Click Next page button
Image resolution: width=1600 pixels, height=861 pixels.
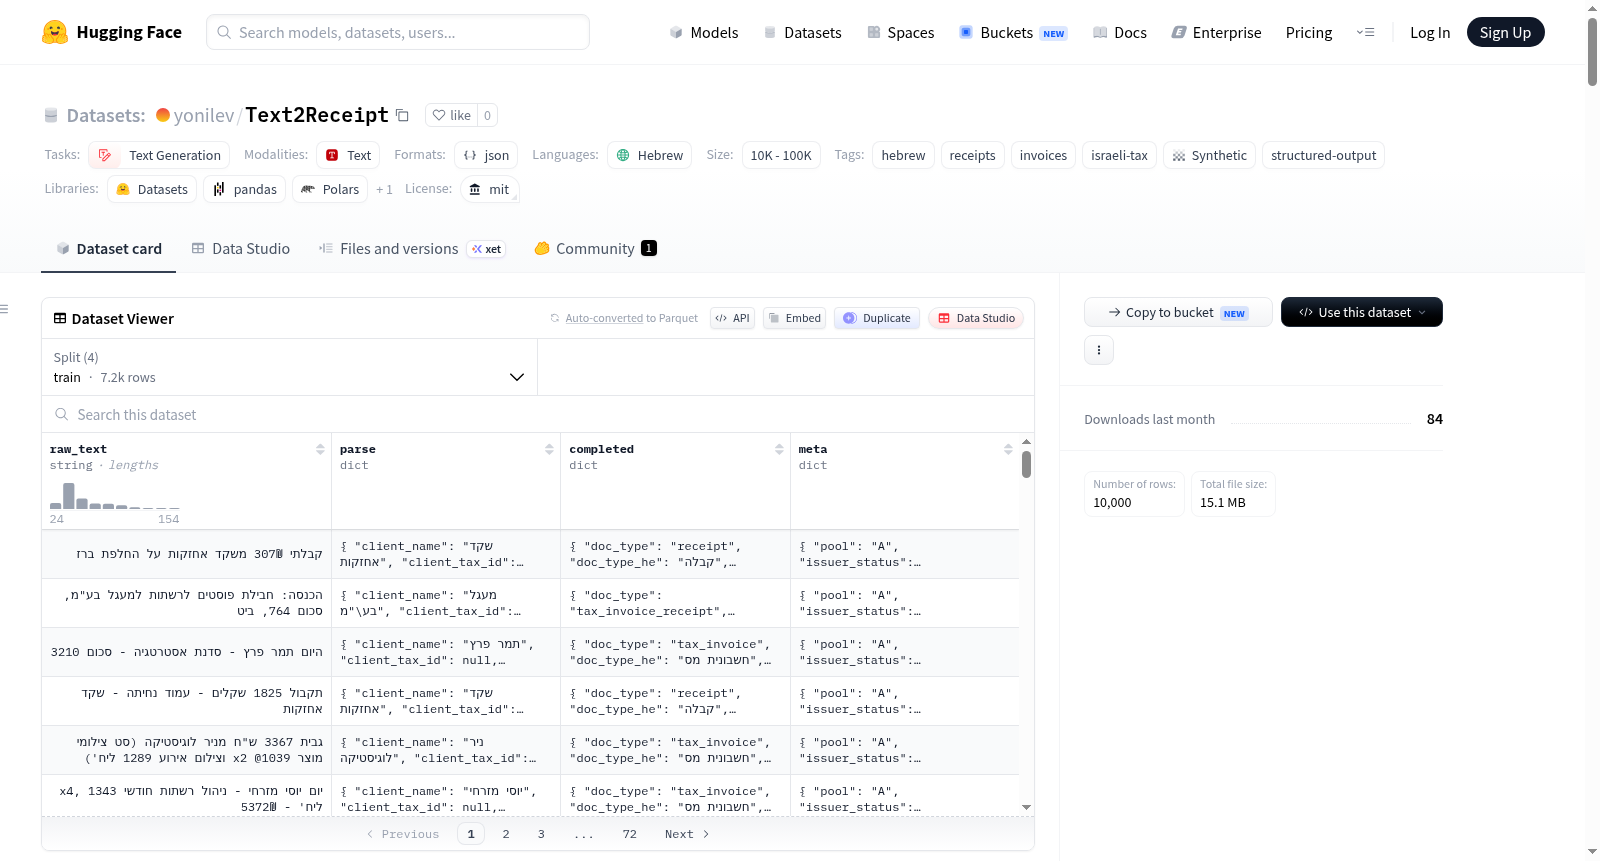pyautogui.click(x=687, y=834)
